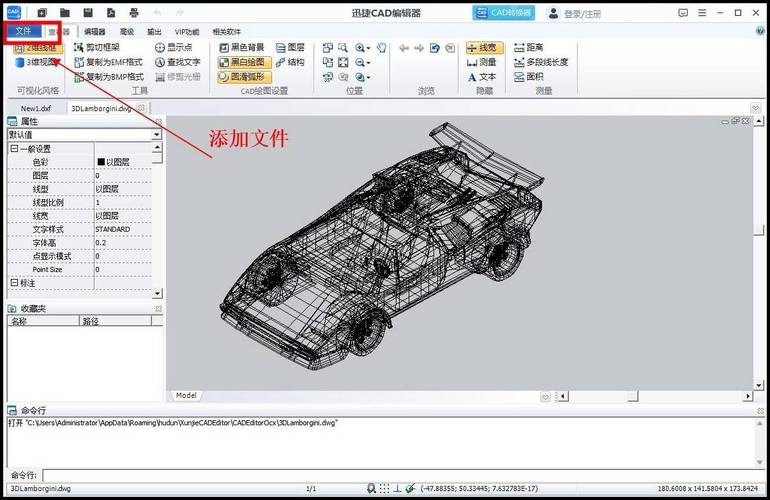Screen dimensions: 770x500
Task: Toggle 2维线框 wireframe mode
Action: click(x=38, y=48)
